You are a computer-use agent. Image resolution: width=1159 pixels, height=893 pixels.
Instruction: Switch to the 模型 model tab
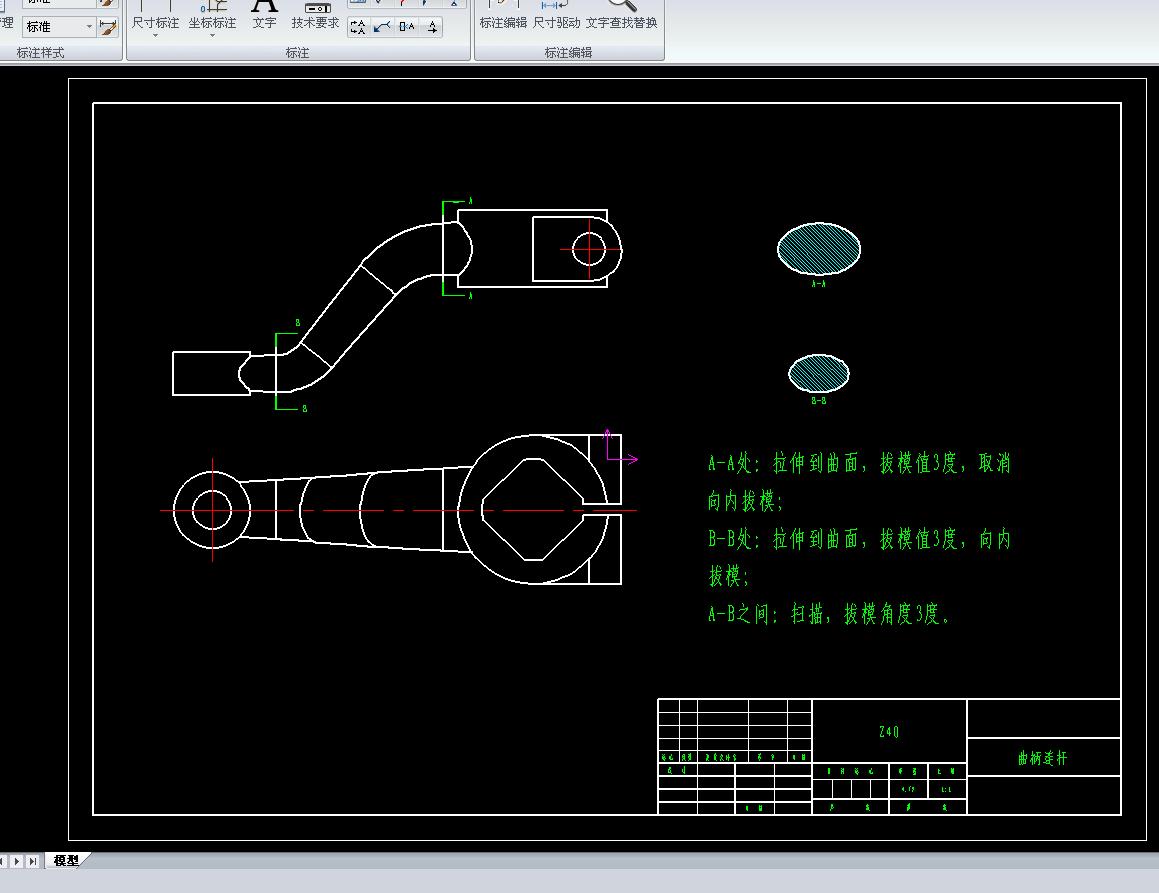point(67,860)
